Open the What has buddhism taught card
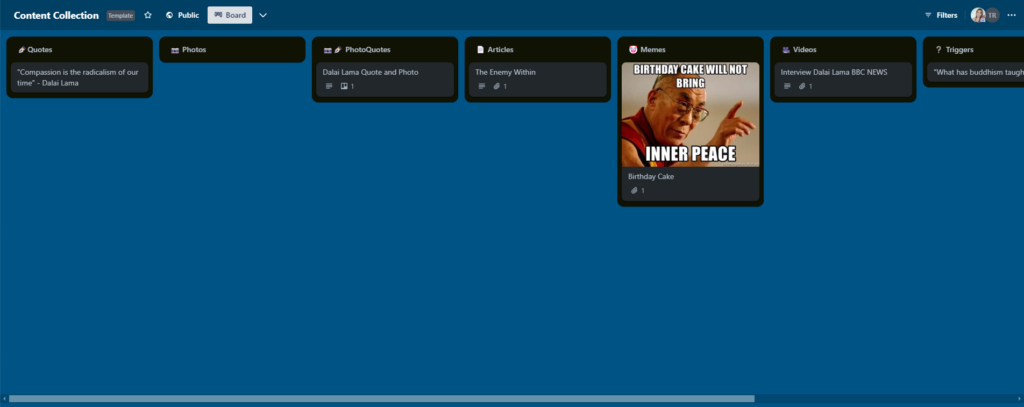This screenshot has height=407, width=1024. [976, 73]
